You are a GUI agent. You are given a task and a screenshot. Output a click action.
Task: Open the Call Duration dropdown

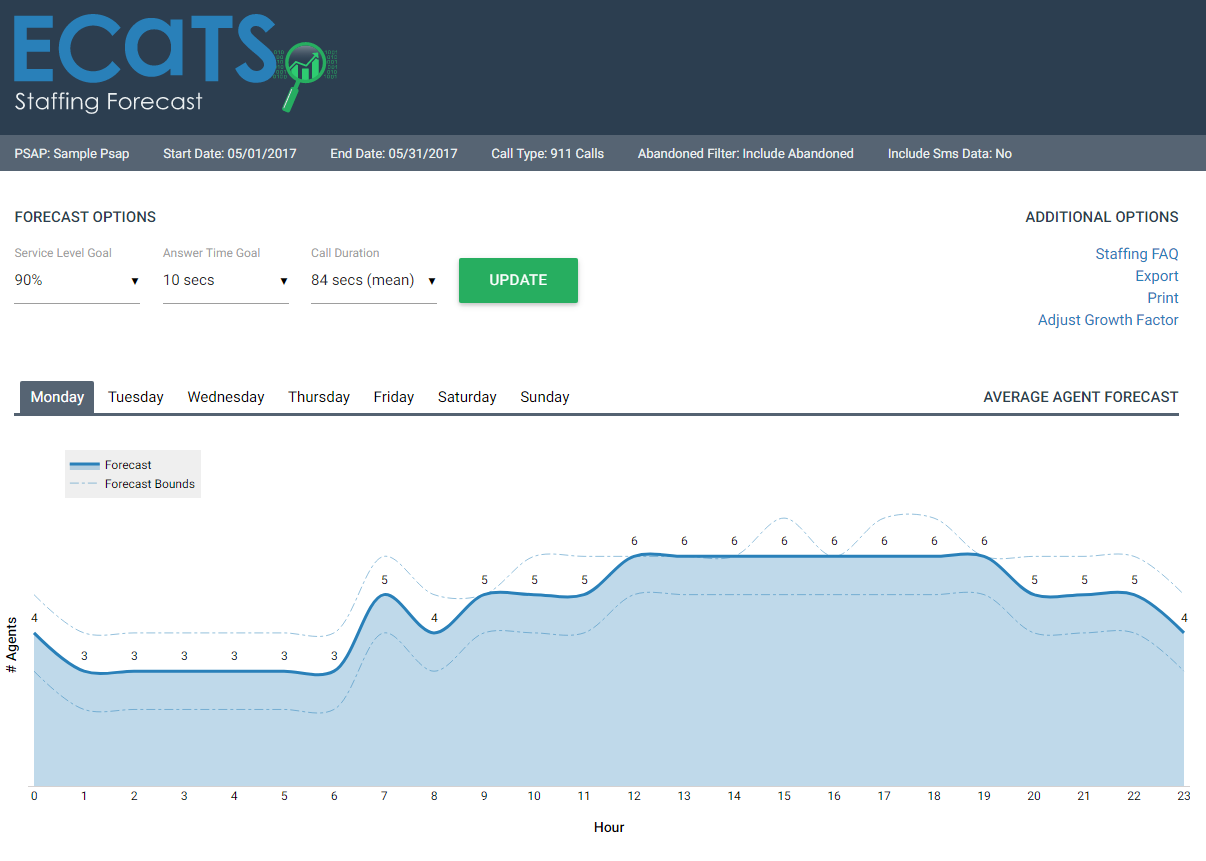point(373,280)
